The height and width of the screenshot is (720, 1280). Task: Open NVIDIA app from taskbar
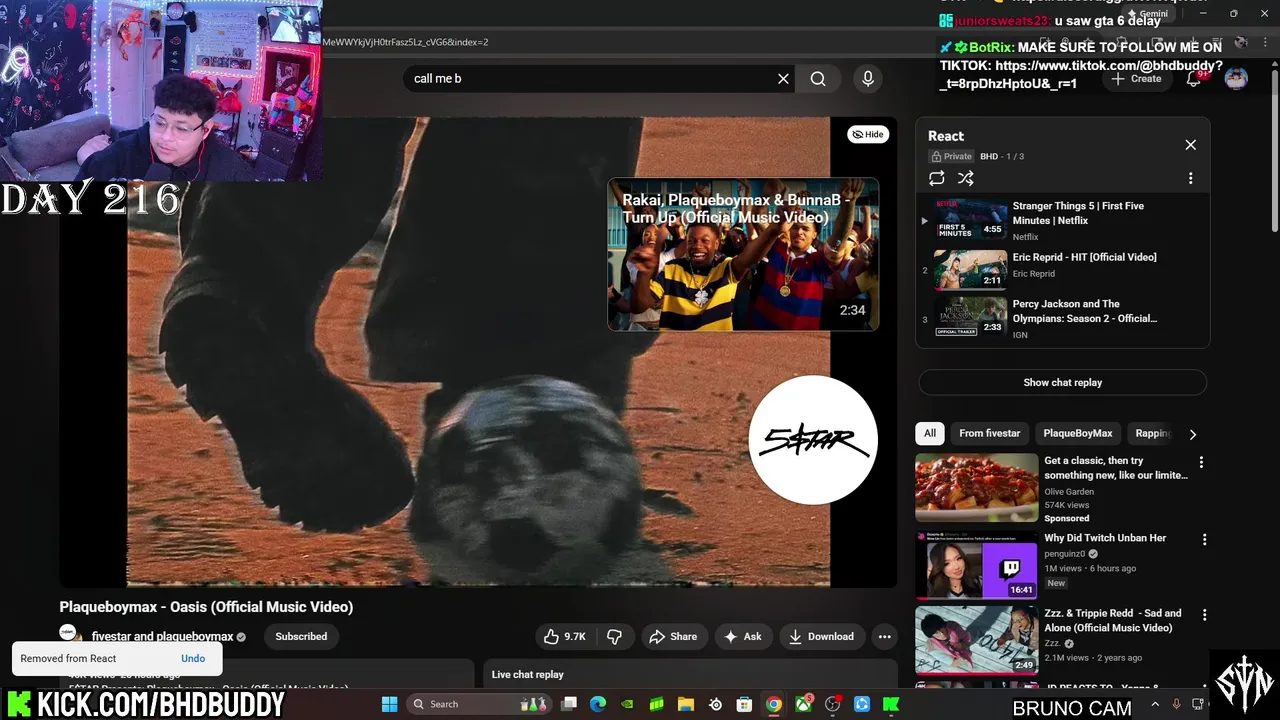[628, 704]
